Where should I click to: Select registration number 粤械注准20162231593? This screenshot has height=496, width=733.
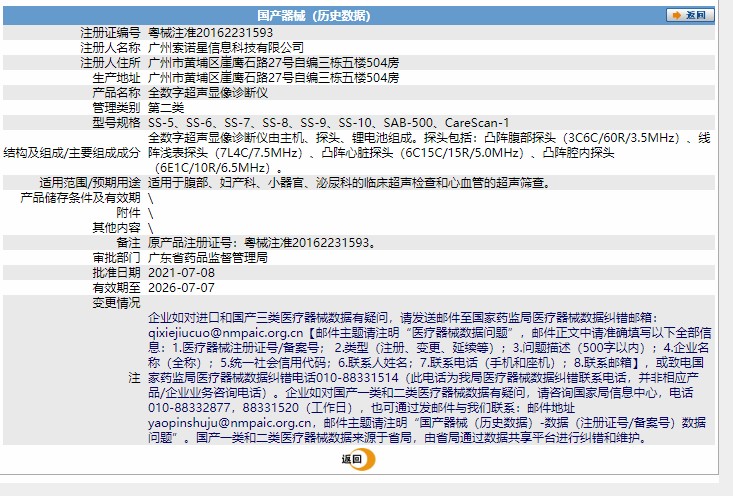coord(210,33)
